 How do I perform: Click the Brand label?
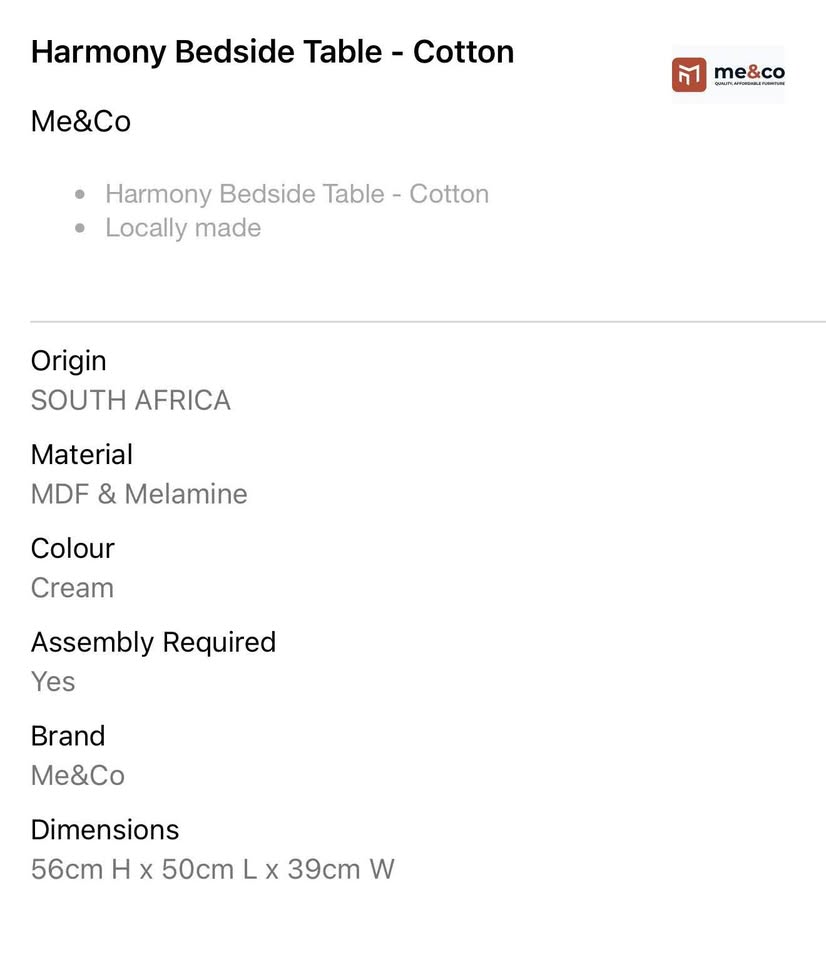(68, 736)
